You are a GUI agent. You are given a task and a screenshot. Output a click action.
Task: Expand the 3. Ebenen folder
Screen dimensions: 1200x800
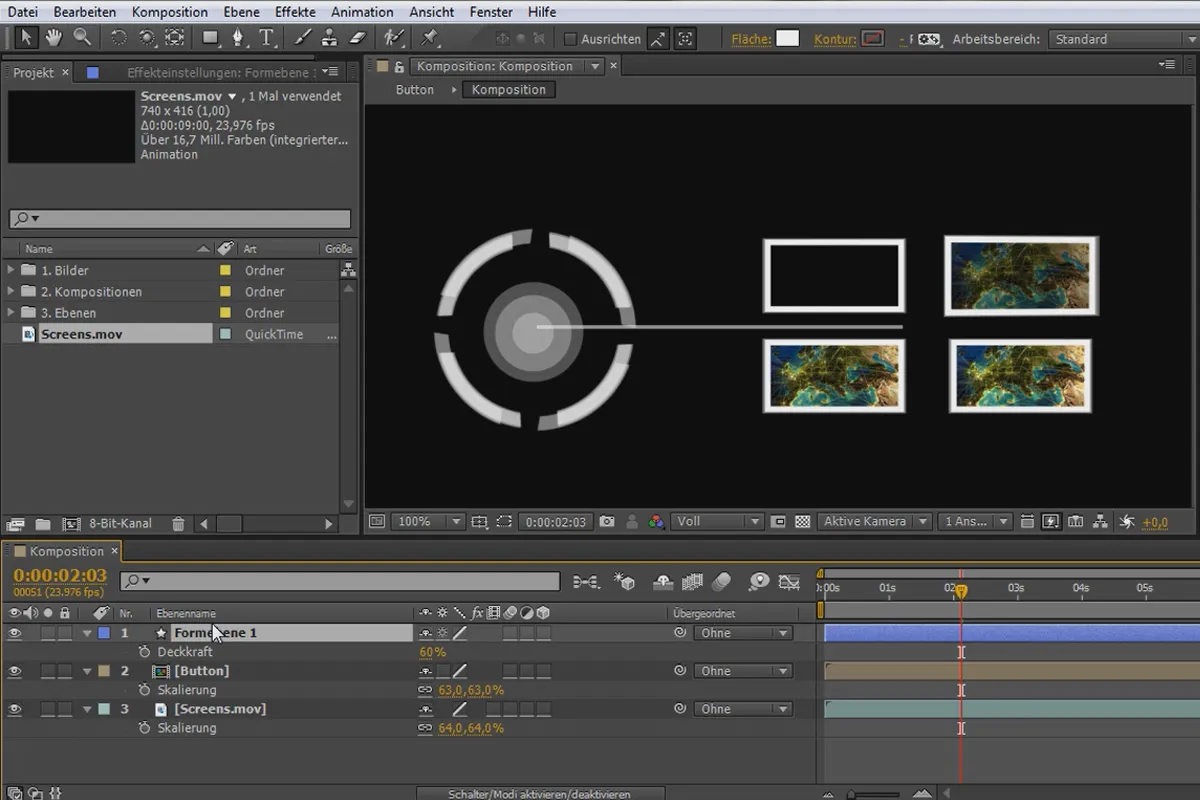11,313
